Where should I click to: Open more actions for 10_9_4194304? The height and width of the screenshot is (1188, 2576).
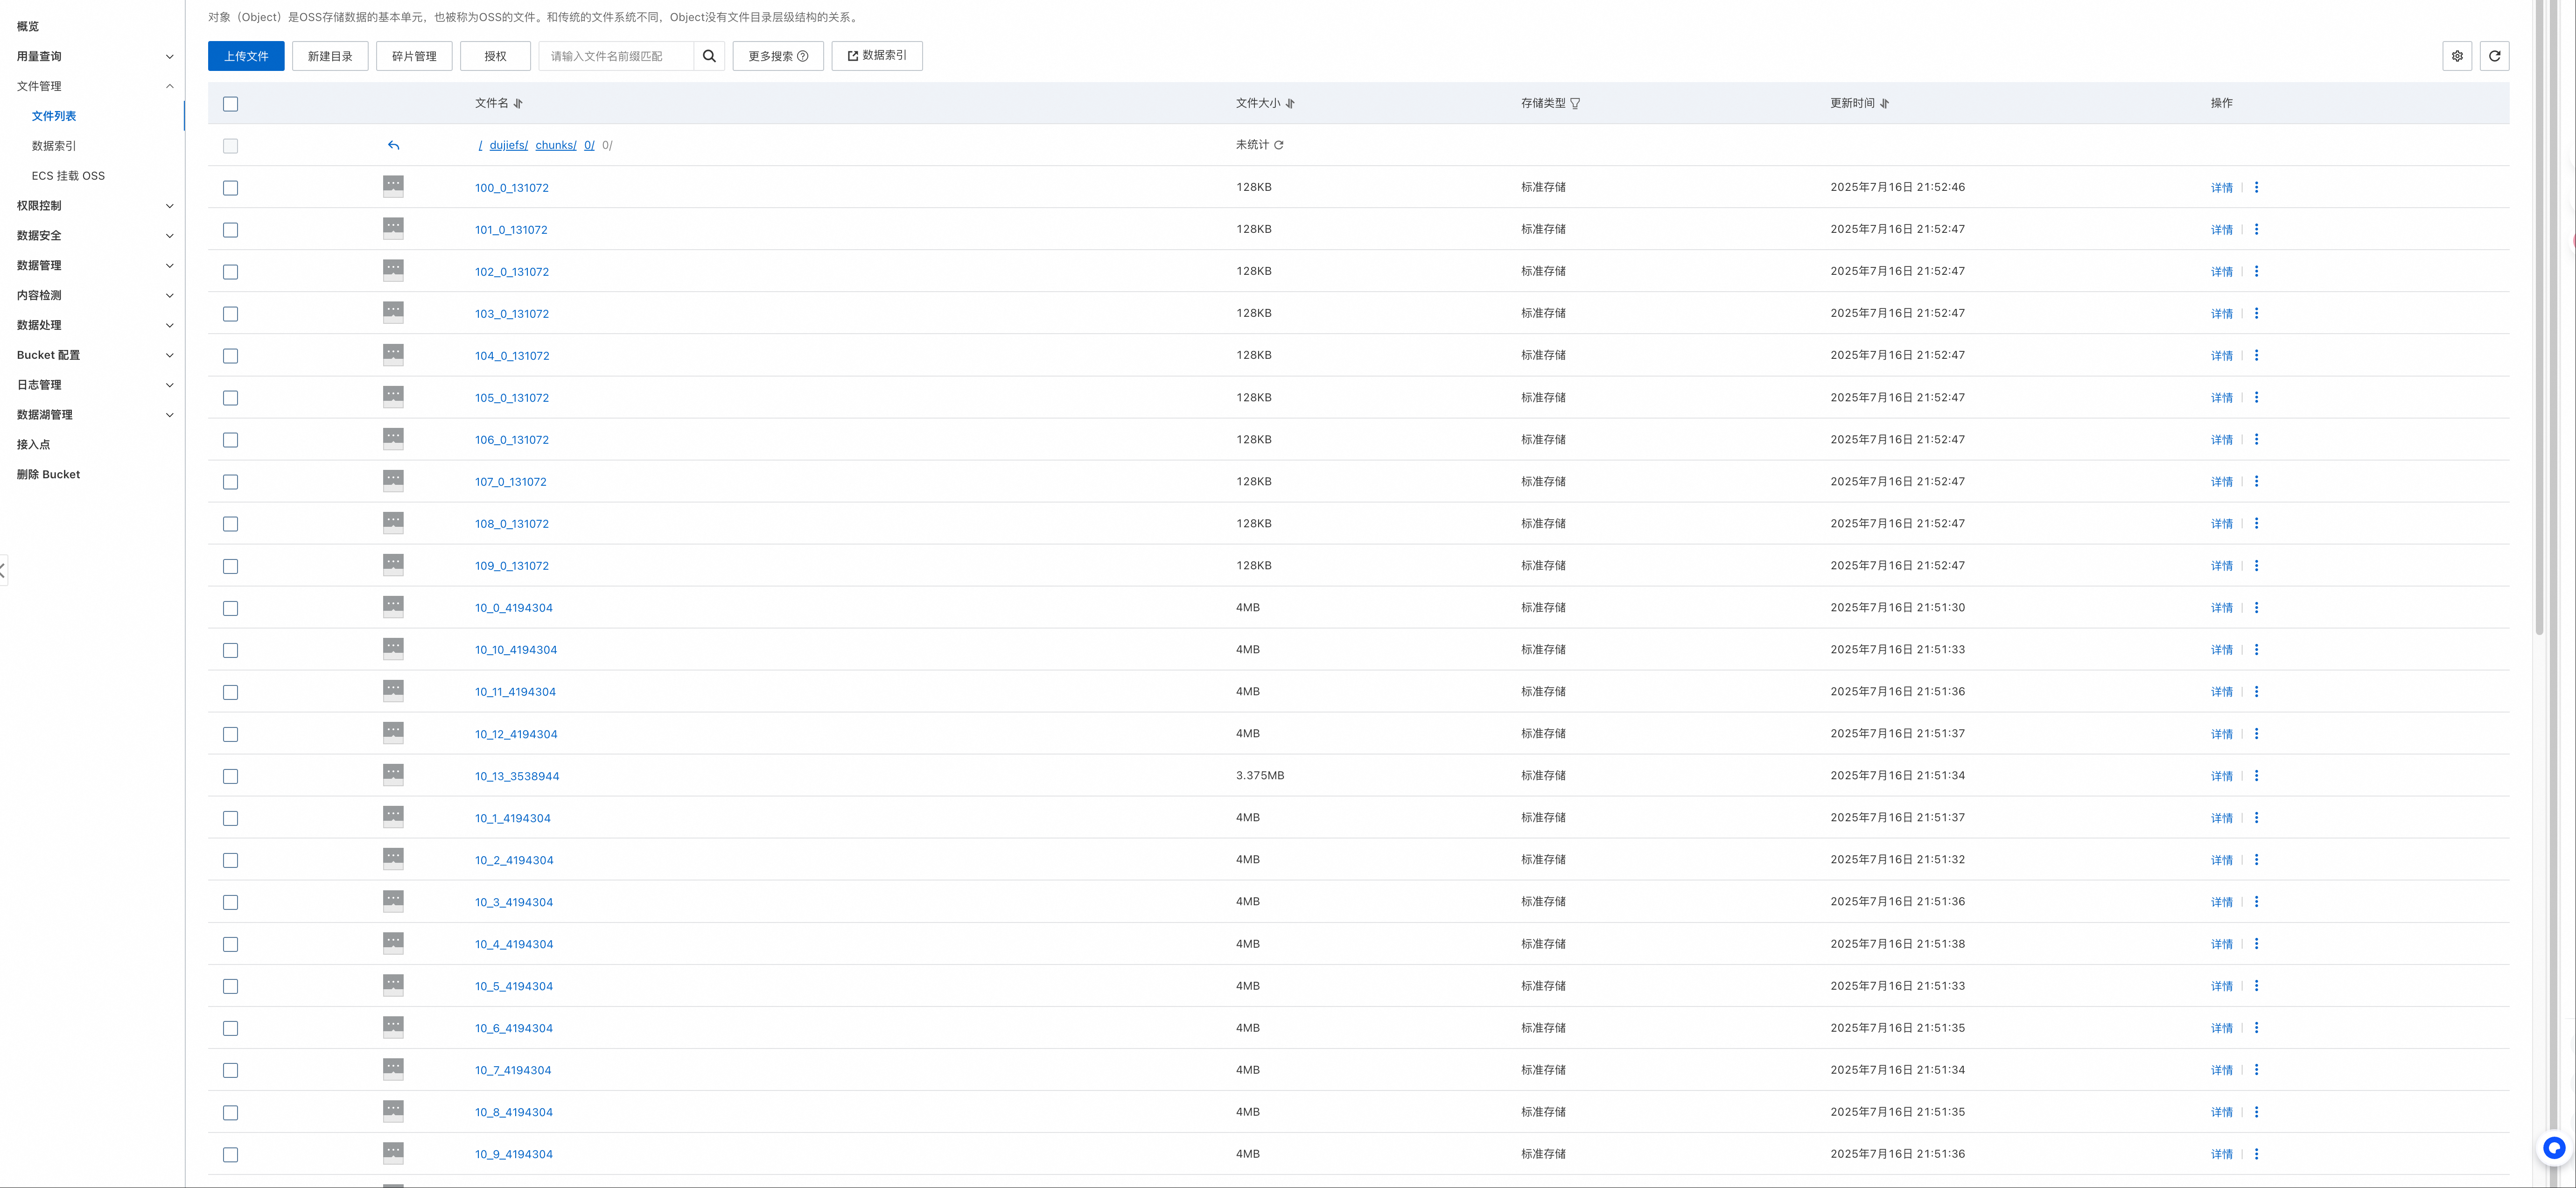click(2256, 1153)
